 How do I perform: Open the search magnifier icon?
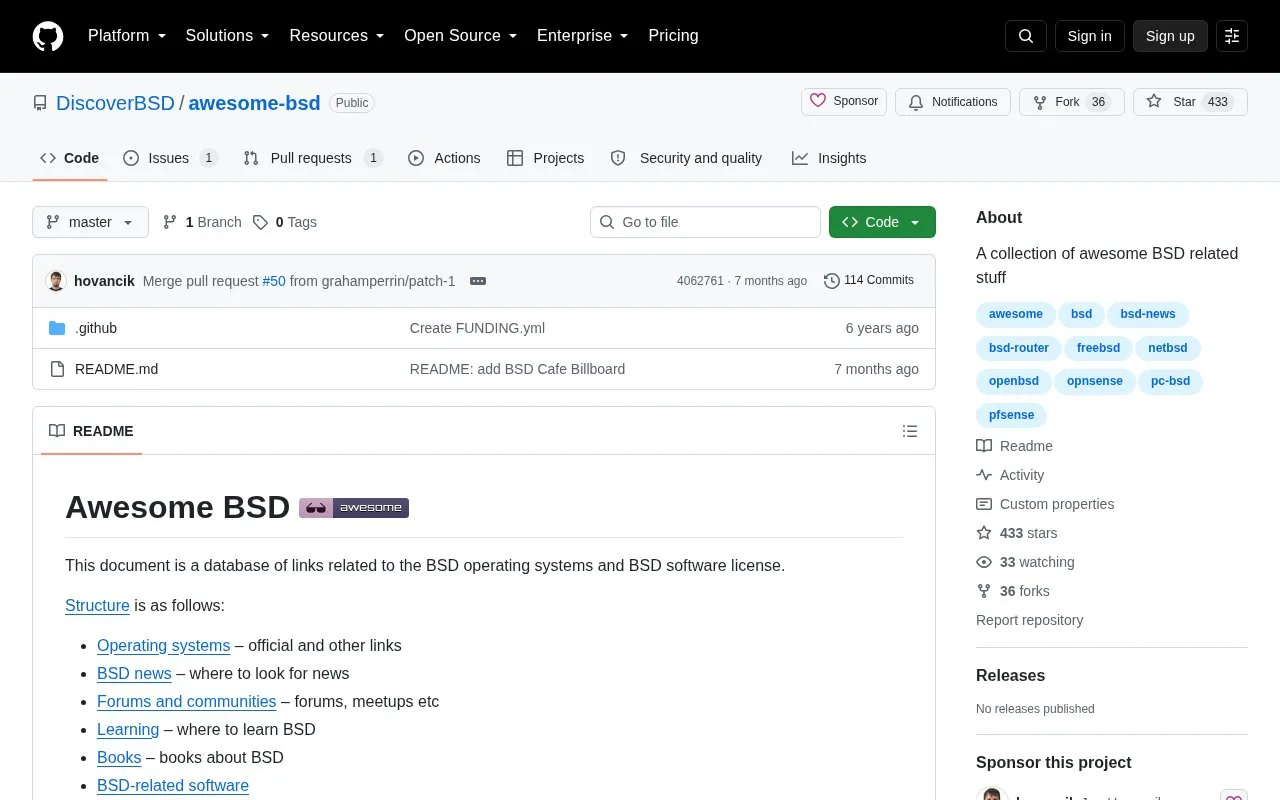click(1026, 36)
